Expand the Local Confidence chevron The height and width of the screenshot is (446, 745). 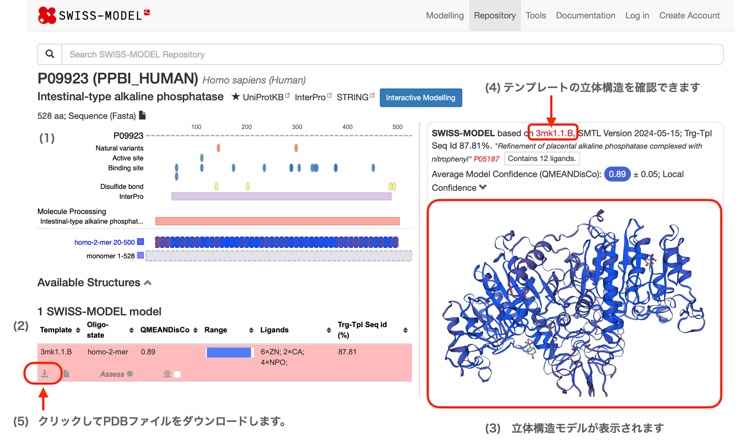[x=483, y=187]
